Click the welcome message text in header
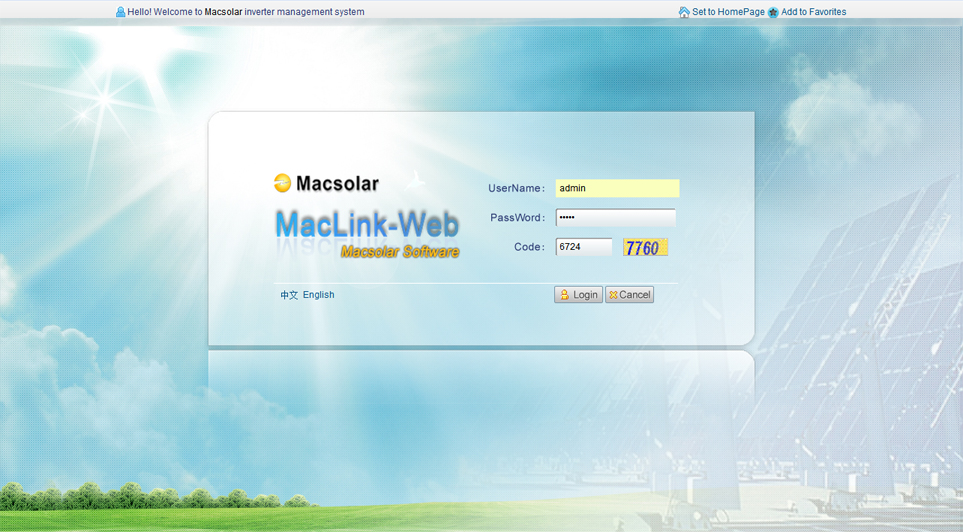The height and width of the screenshot is (532, 963). [x=246, y=12]
